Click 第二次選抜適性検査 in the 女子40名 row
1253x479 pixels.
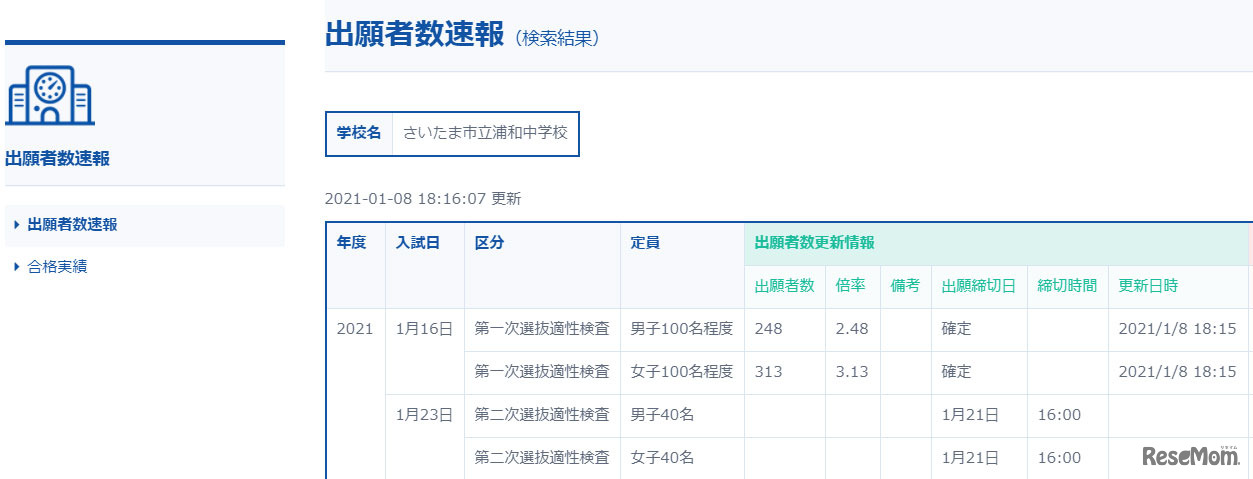(x=542, y=457)
